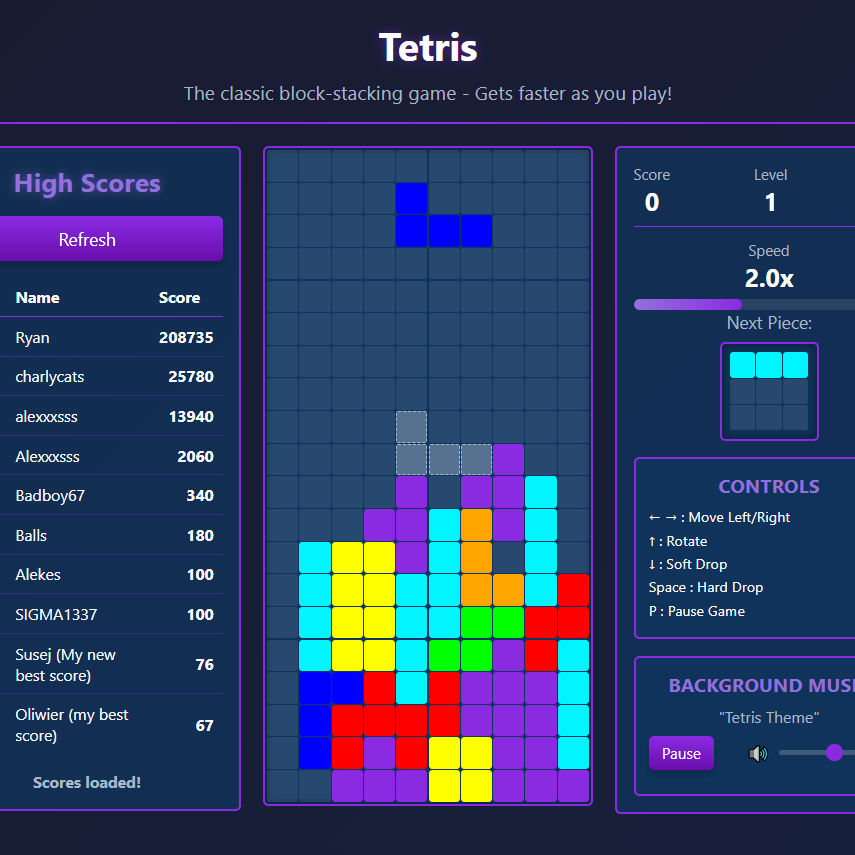
Task: Click the ghost piece landing outline
Action: (443, 458)
